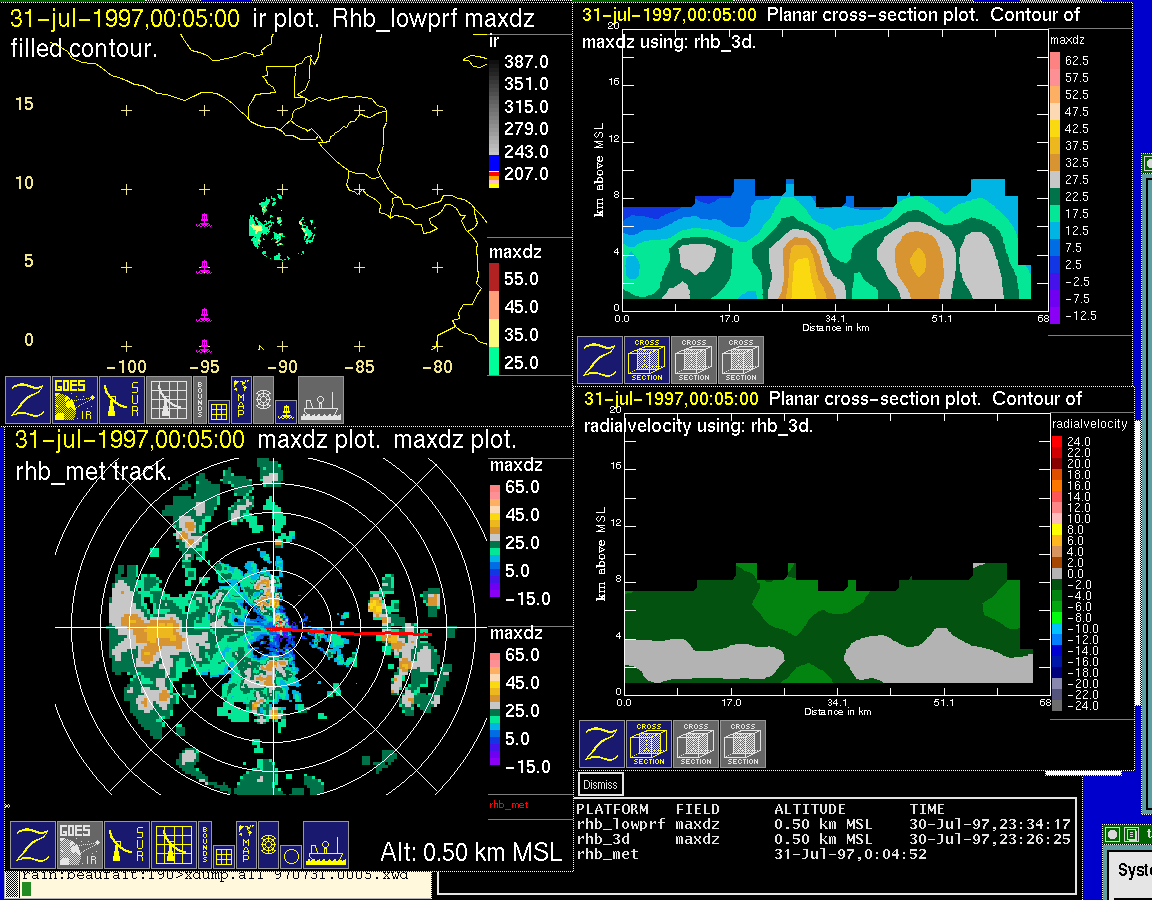Click the Zebra Z icon in the maxdz plot window
This screenshot has width=1152, height=900.
(32, 844)
